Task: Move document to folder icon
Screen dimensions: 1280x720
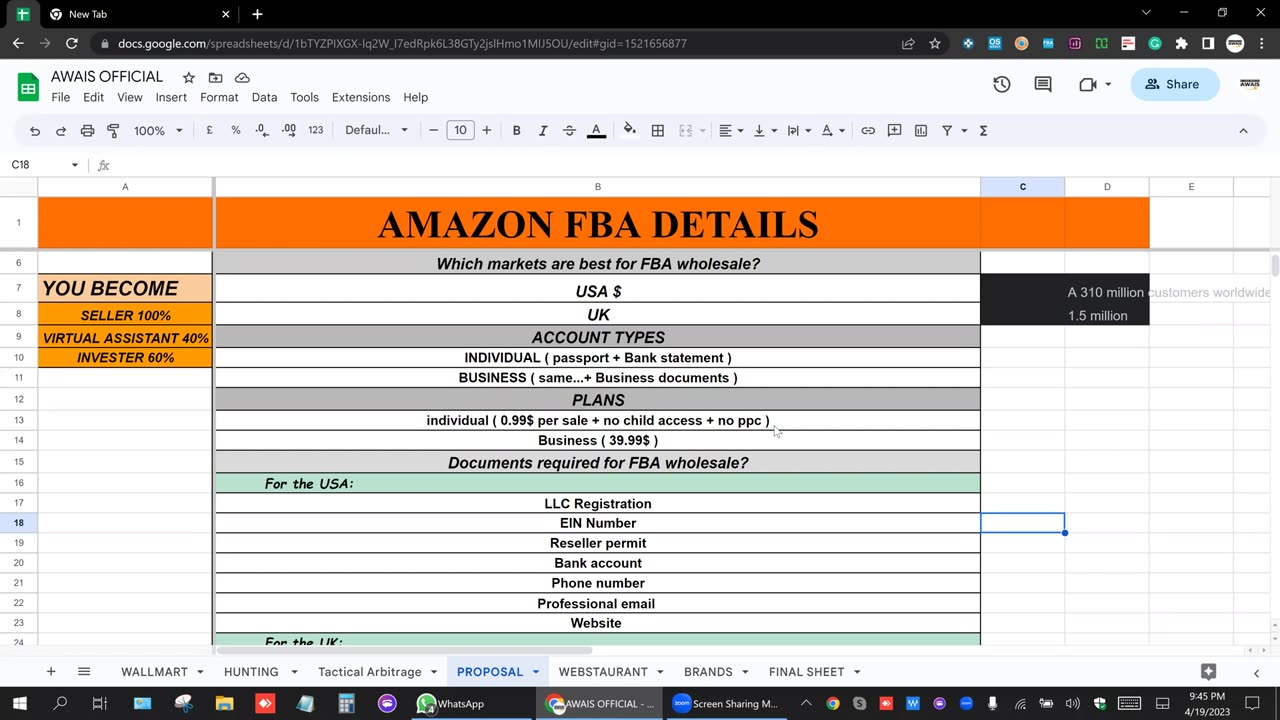Action: [x=215, y=77]
